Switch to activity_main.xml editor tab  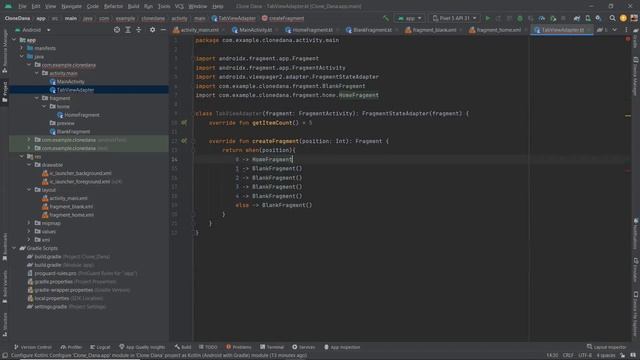[199, 30]
